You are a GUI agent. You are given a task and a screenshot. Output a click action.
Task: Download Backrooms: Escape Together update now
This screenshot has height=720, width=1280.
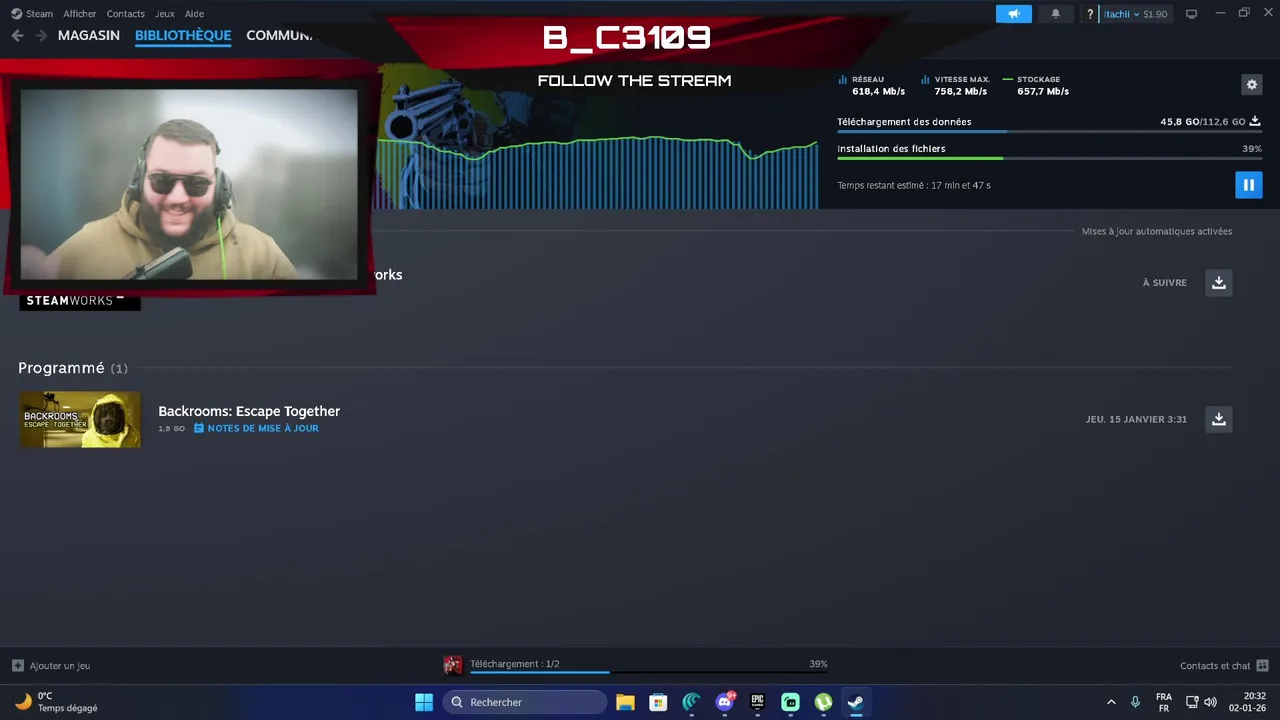(1218, 419)
